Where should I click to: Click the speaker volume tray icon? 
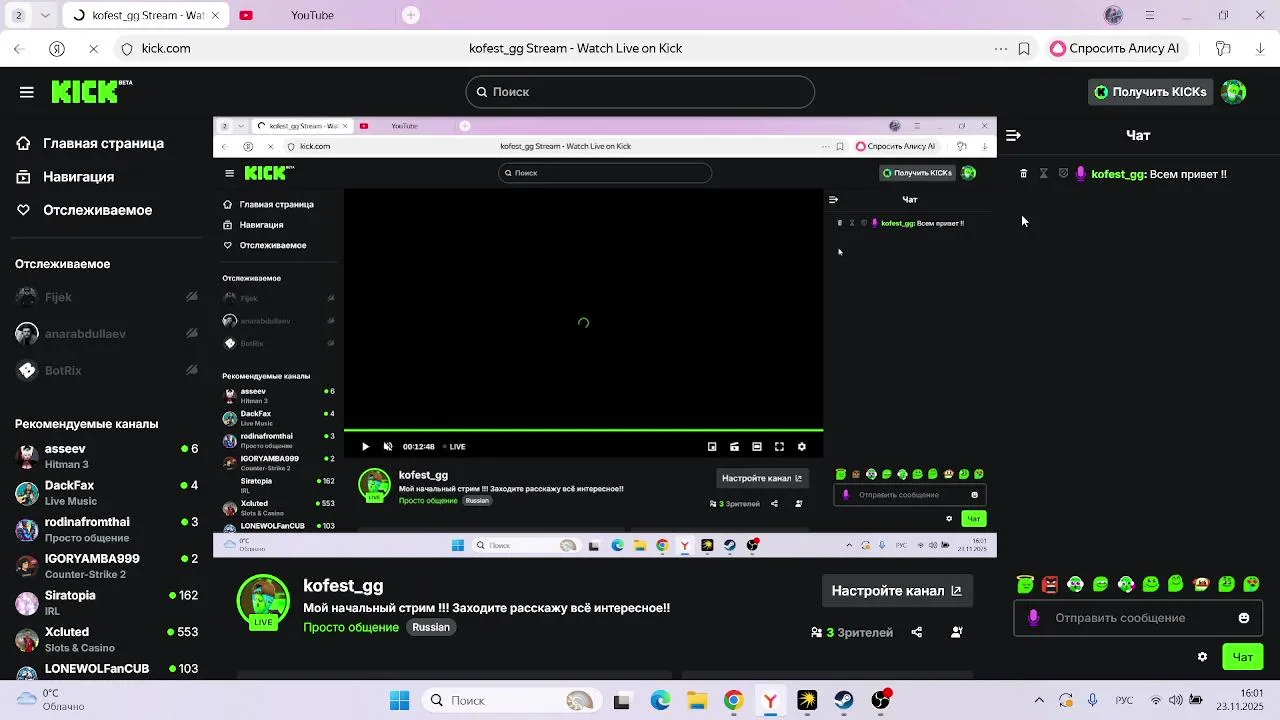coord(1176,700)
